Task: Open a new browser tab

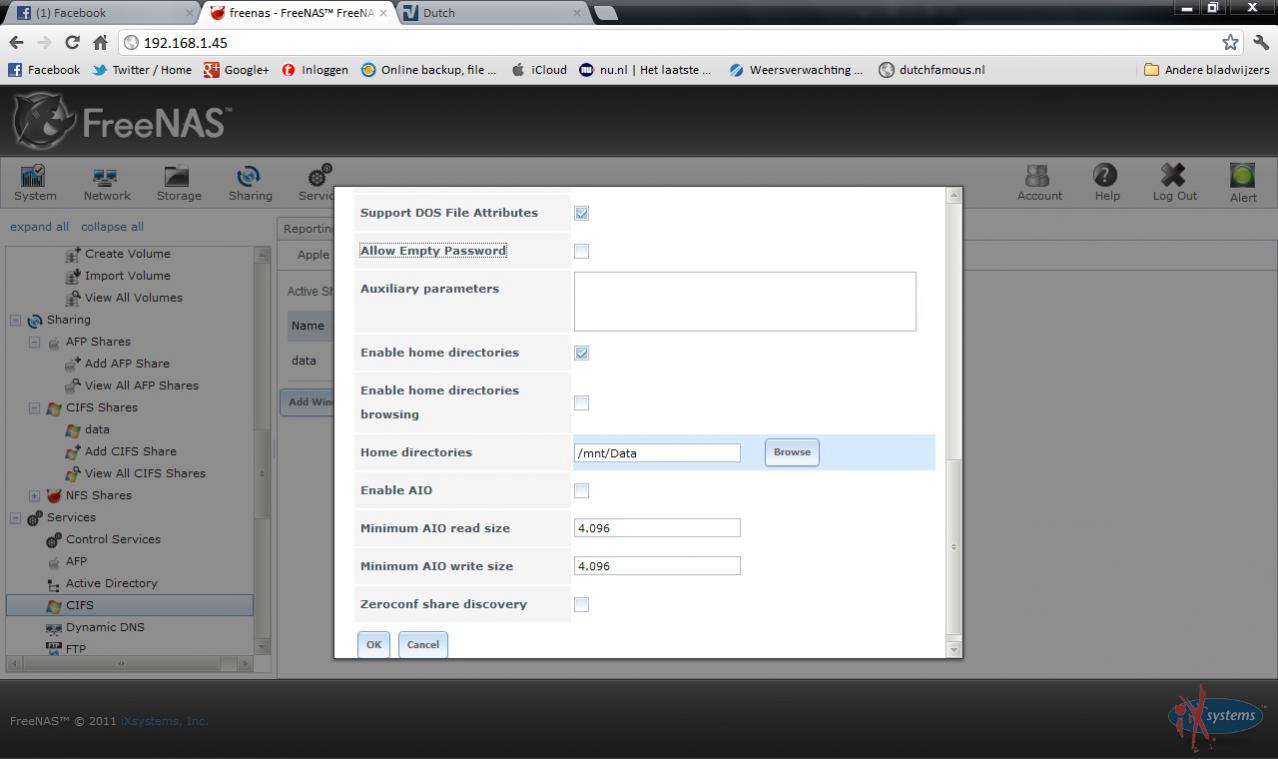Action: [606, 13]
